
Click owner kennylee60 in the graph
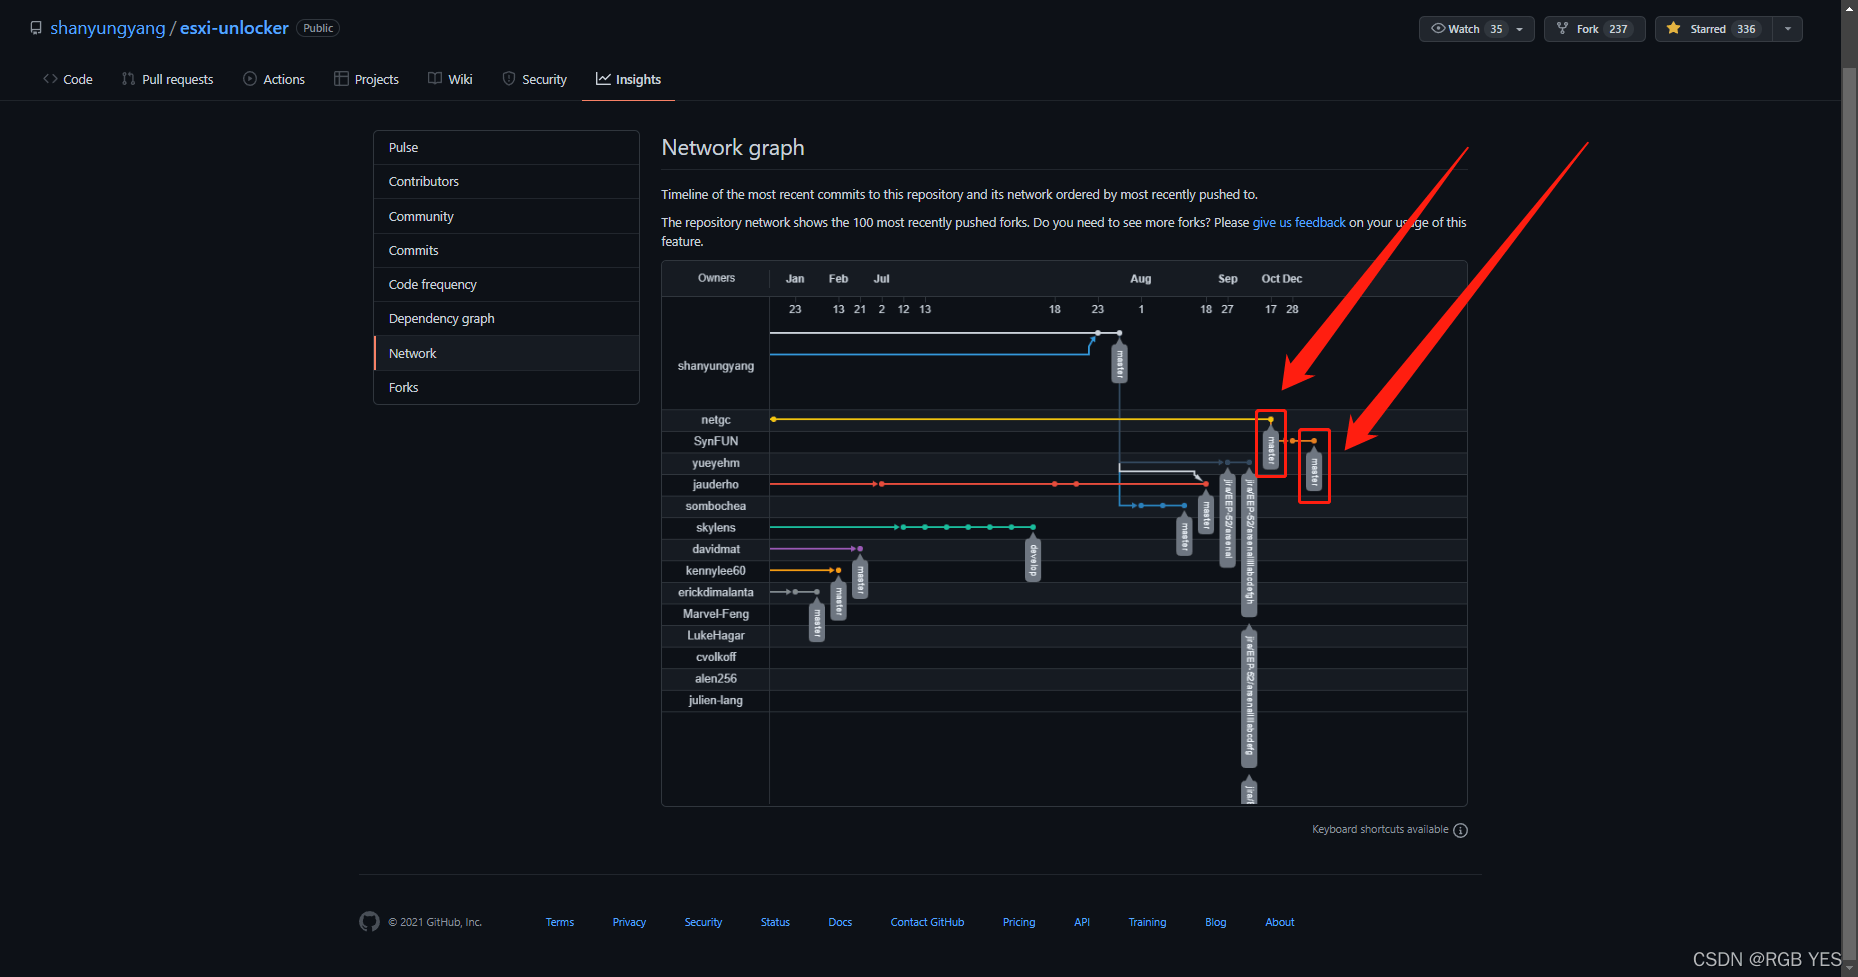716,571
